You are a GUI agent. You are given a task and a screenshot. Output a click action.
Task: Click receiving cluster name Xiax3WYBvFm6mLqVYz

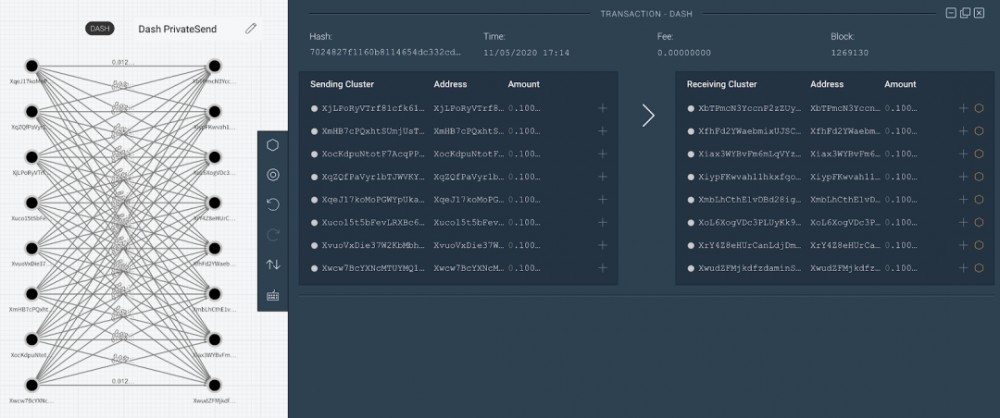(750, 154)
